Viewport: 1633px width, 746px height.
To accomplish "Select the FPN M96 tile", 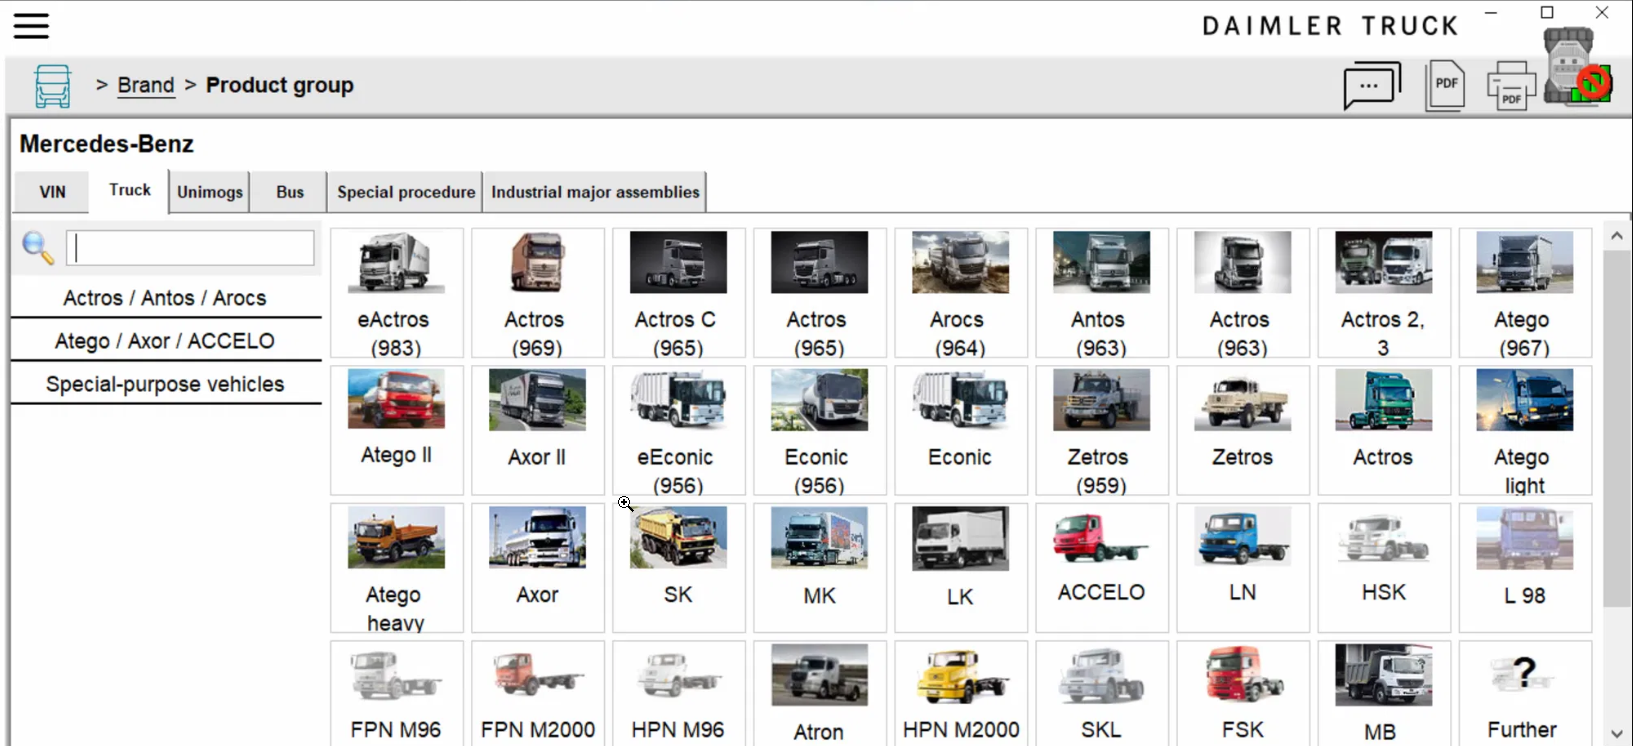I will pos(397,694).
